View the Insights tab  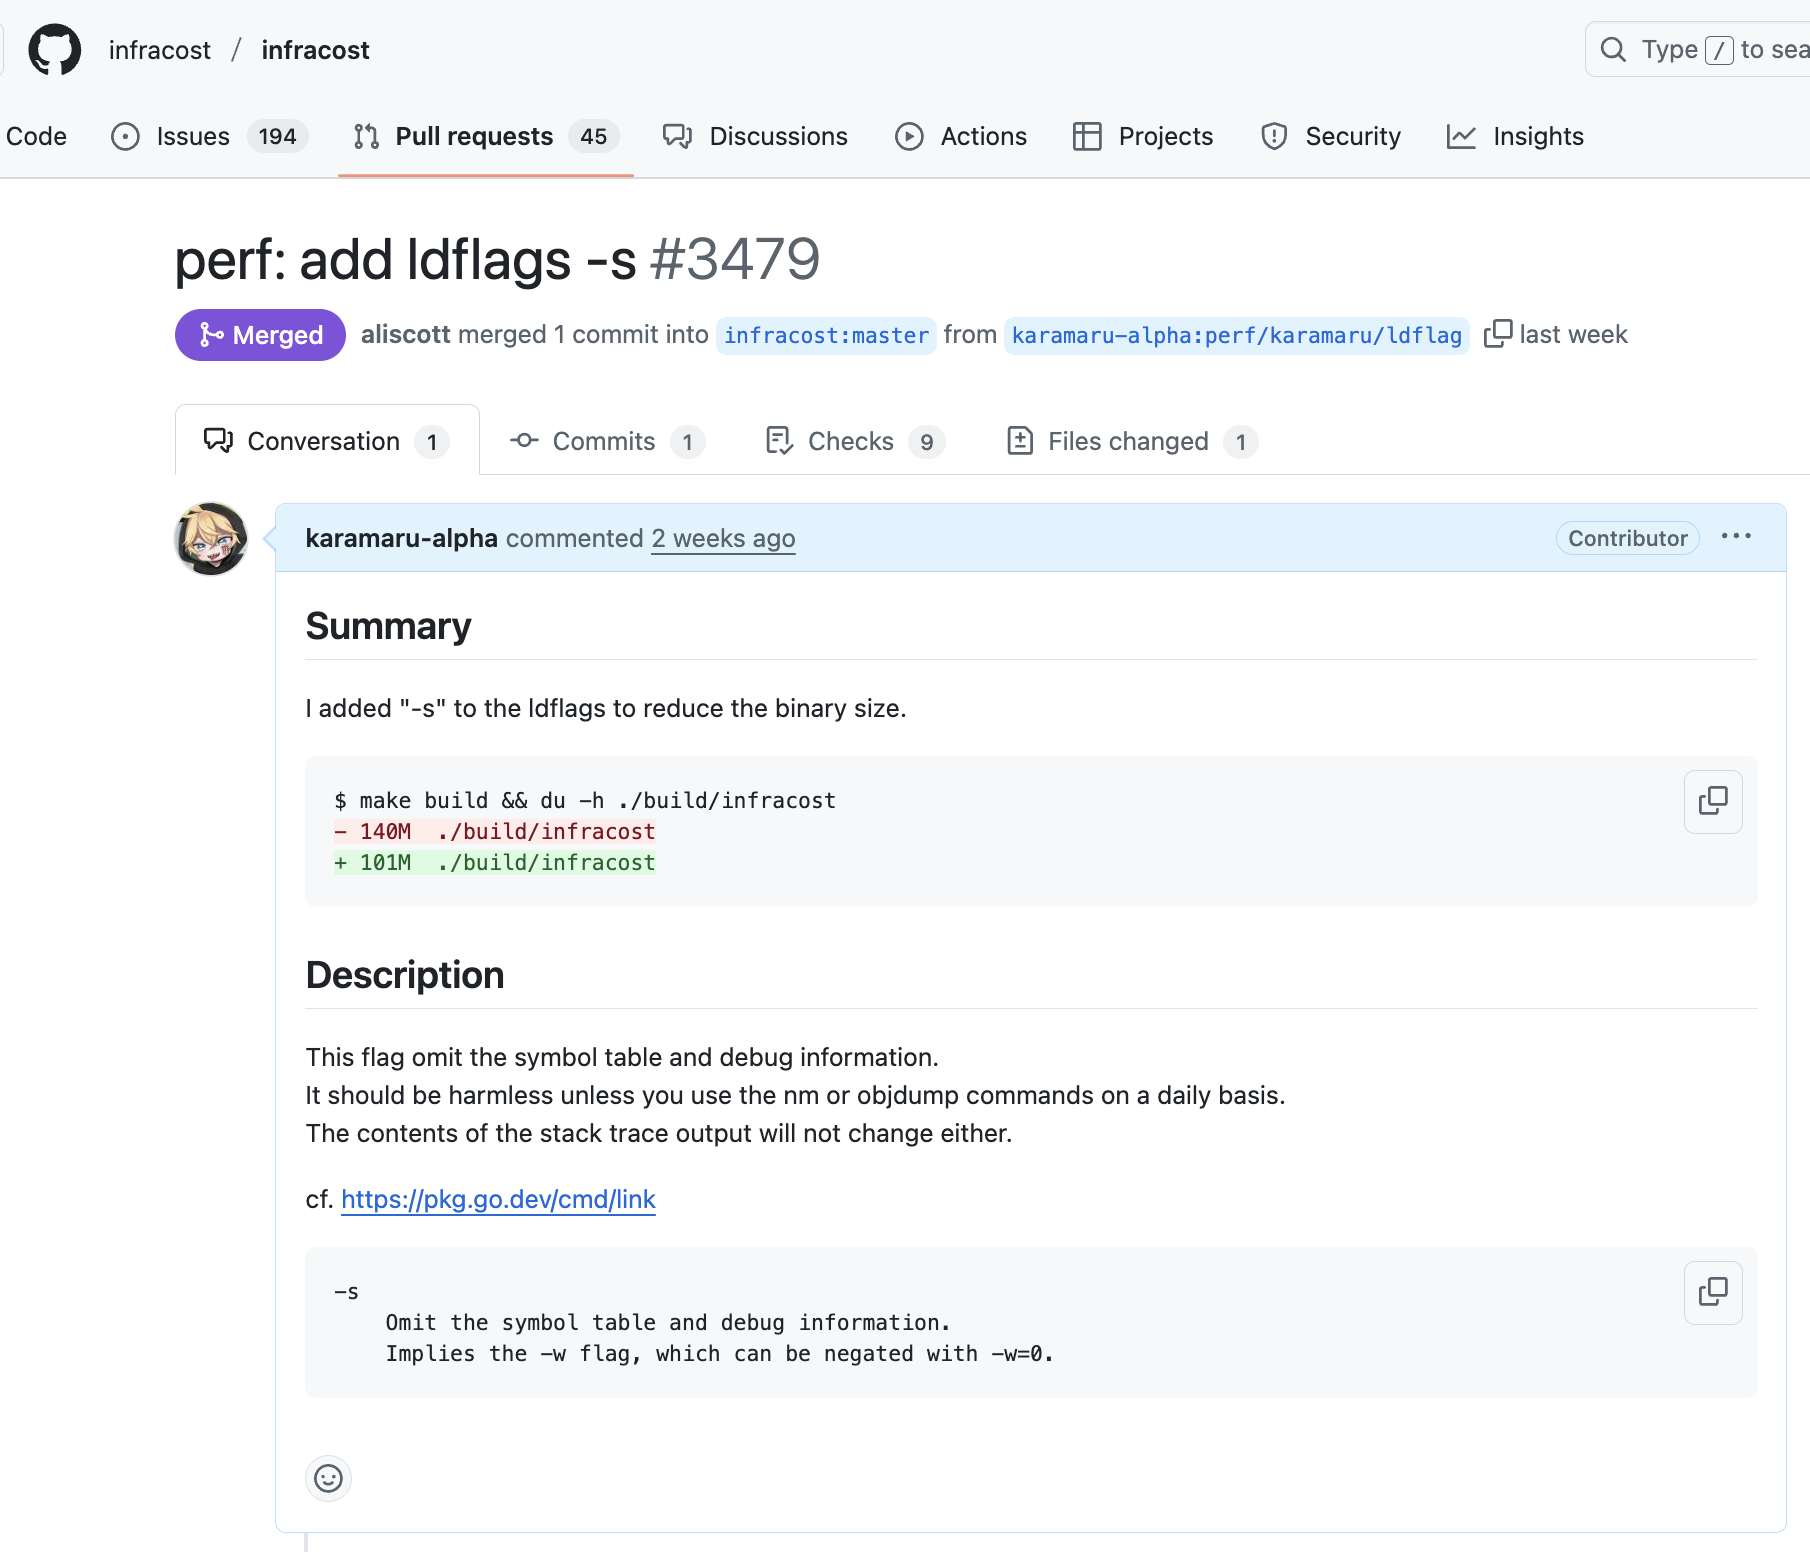click(1516, 136)
